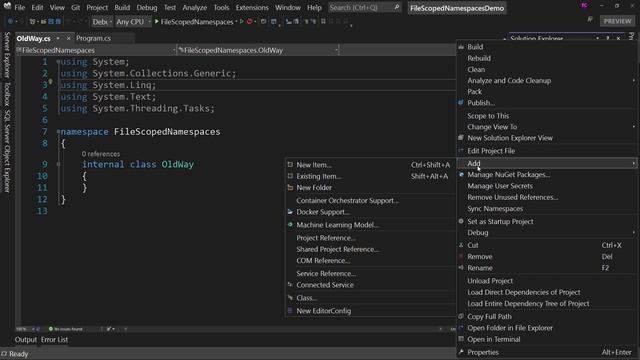Click the New Folder icon in submenu
This screenshot has height=360, width=640.
click(290, 187)
